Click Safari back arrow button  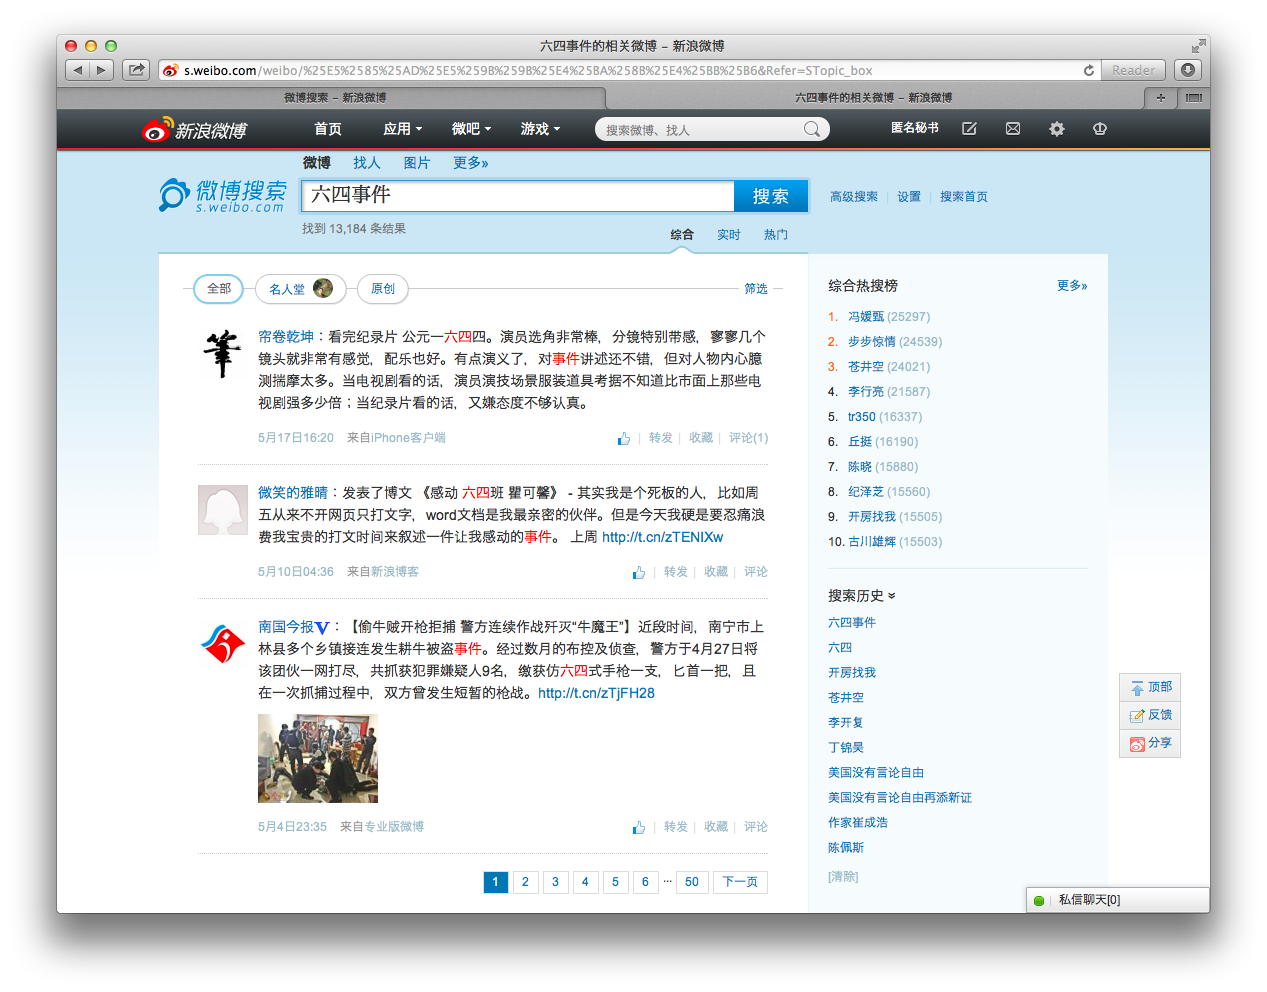[78, 70]
